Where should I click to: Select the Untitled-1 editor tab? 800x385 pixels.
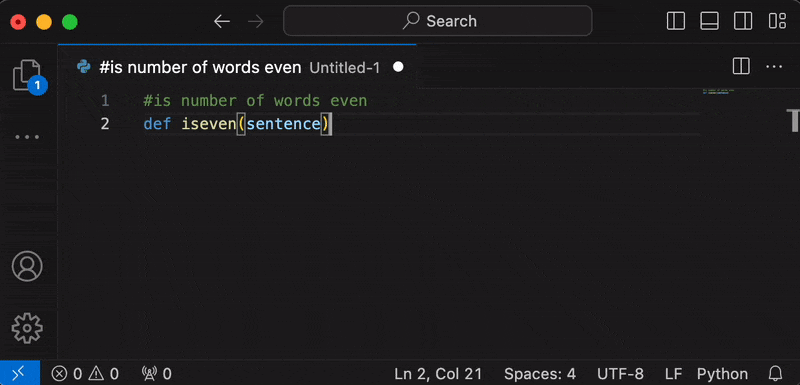coord(237,67)
